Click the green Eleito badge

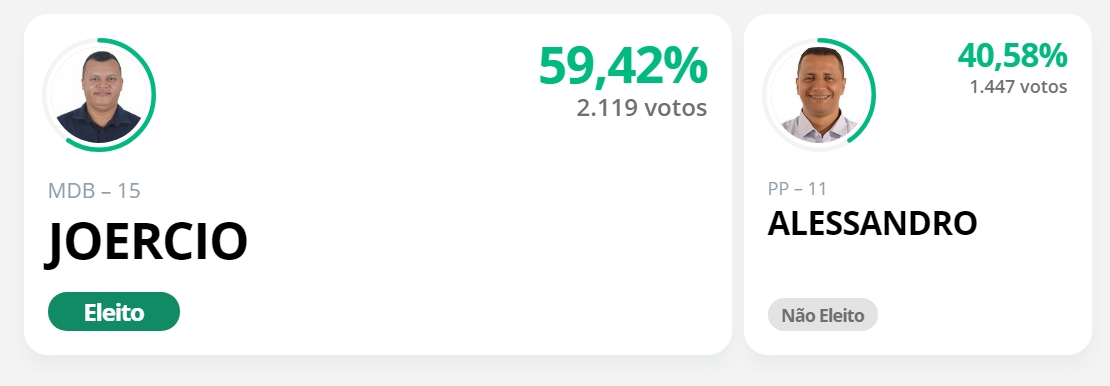(x=114, y=312)
